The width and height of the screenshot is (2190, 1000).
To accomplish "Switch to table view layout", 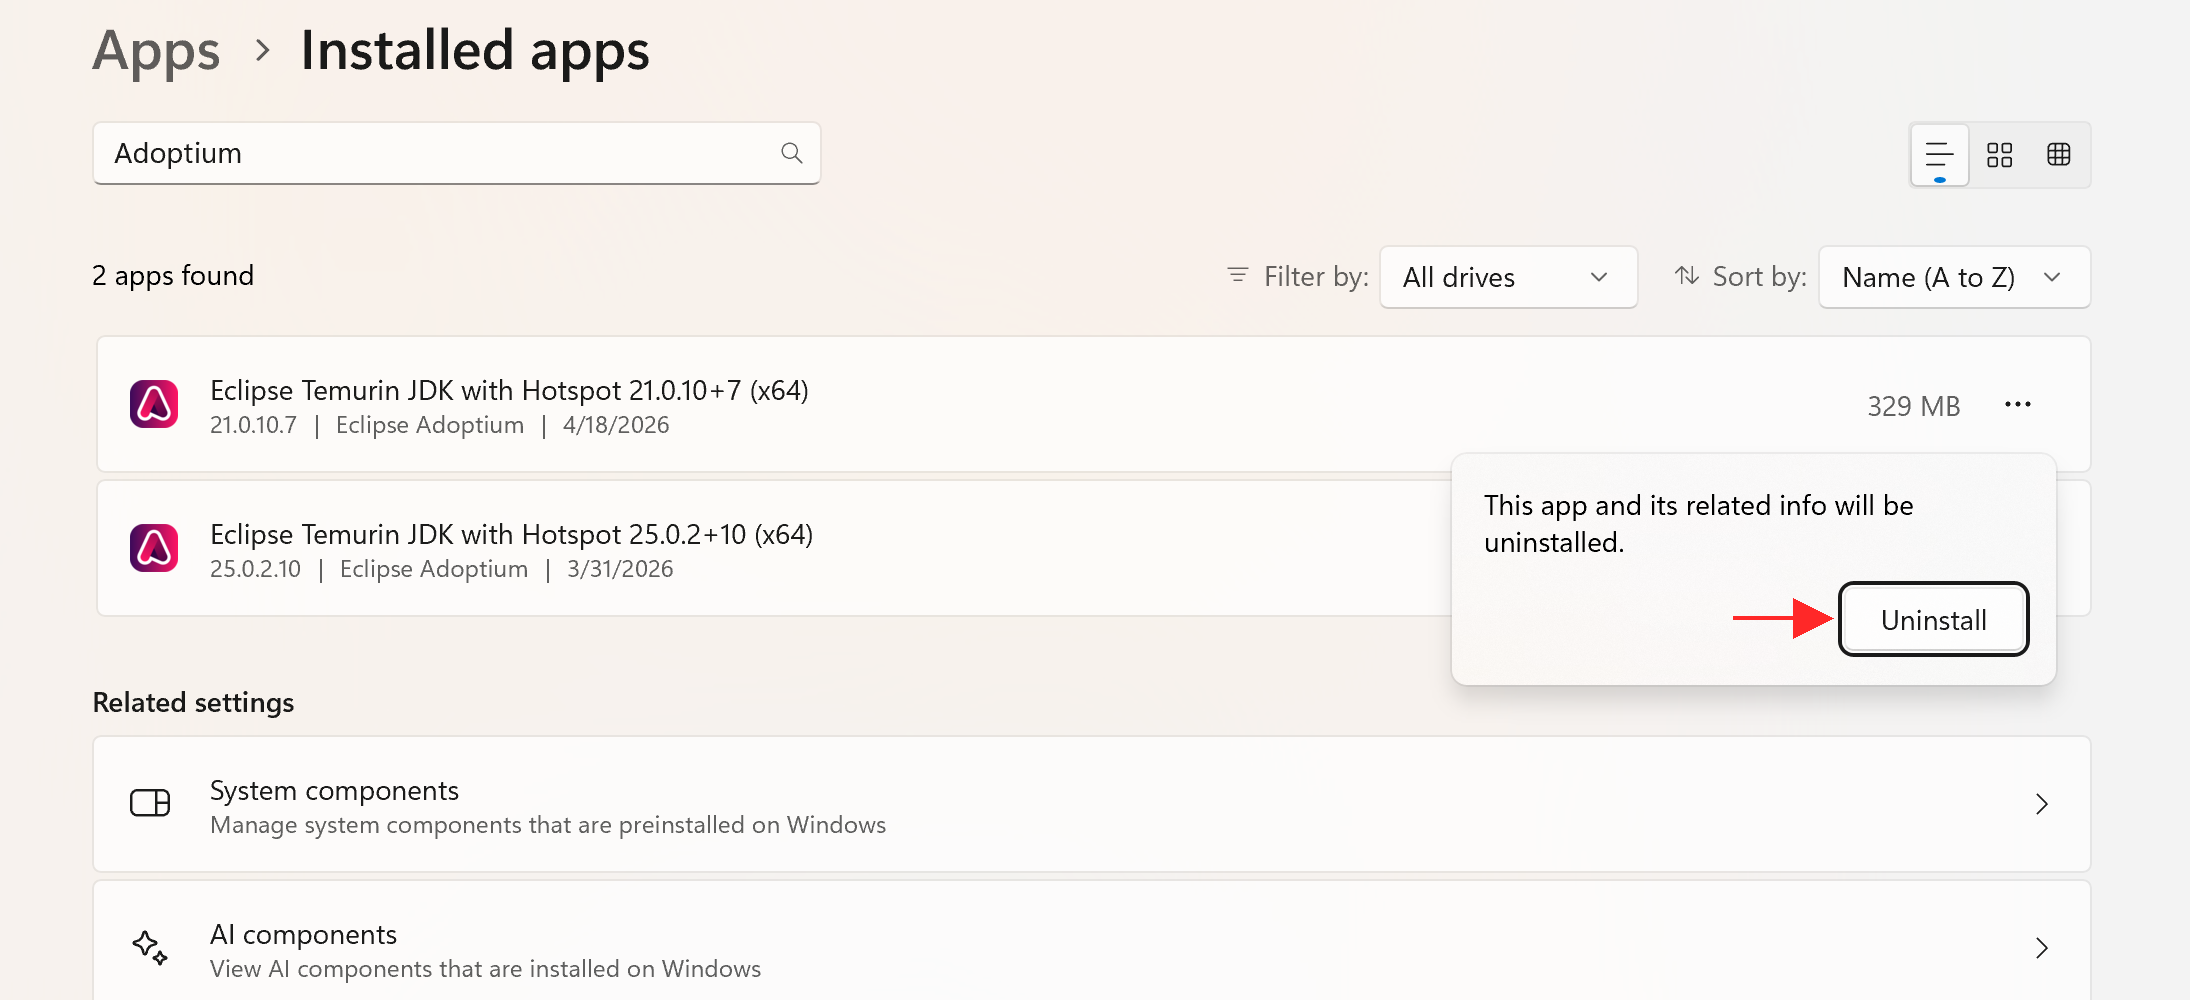I will [2058, 155].
